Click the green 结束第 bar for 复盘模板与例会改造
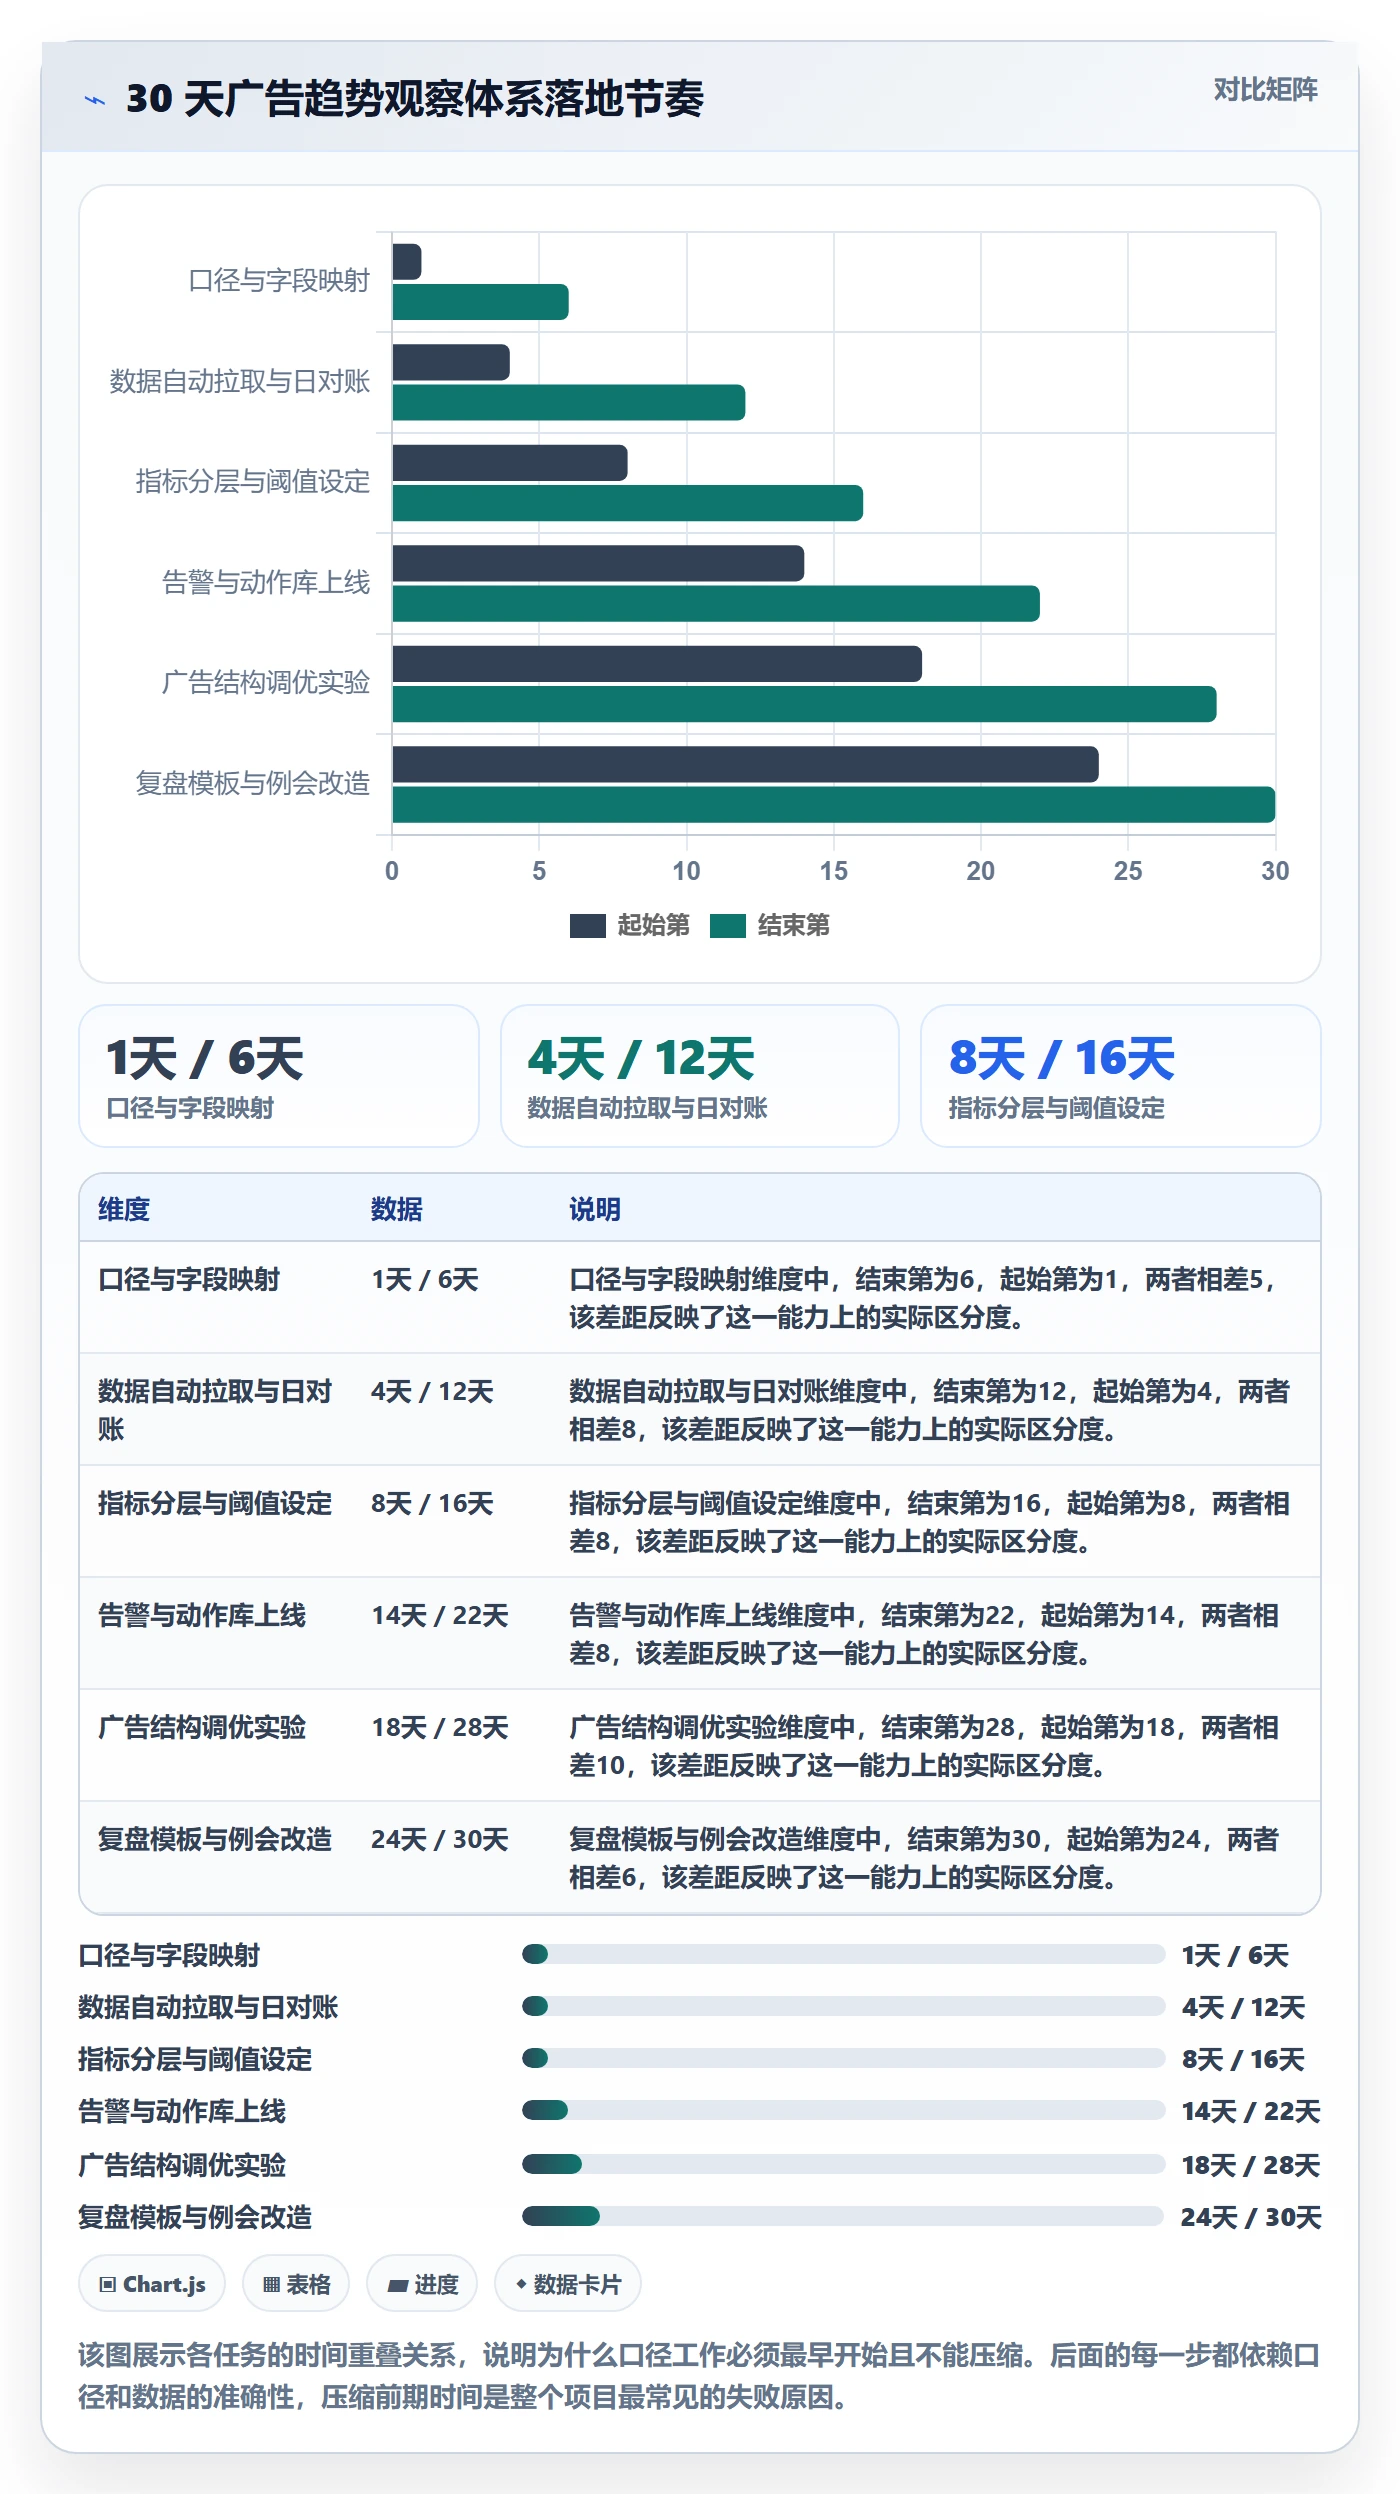1400x2494 pixels. coord(834,805)
